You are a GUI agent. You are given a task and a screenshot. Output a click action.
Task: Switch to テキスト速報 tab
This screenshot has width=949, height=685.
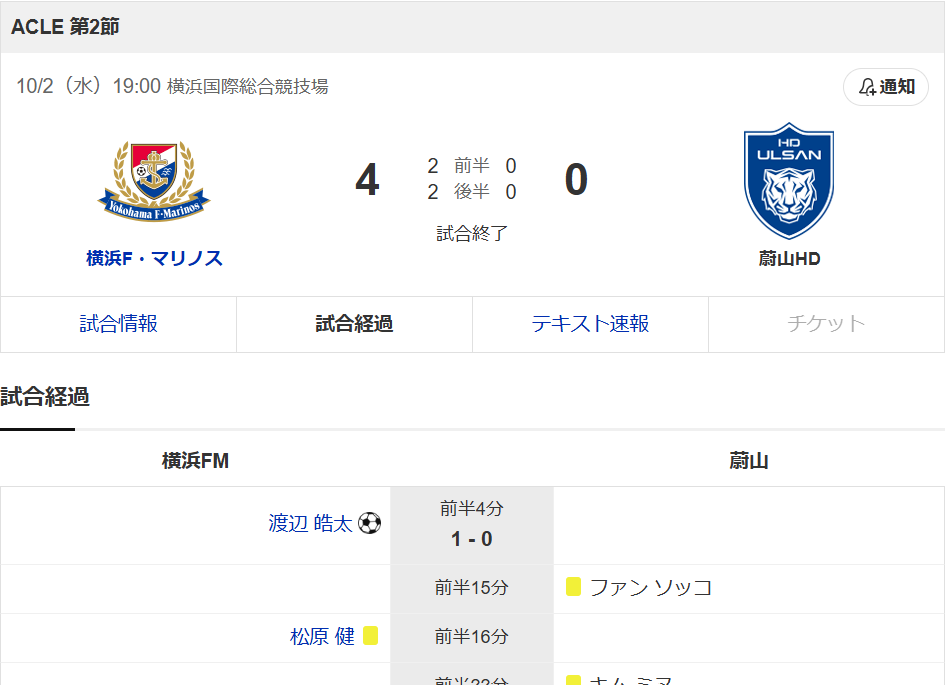tap(590, 324)
